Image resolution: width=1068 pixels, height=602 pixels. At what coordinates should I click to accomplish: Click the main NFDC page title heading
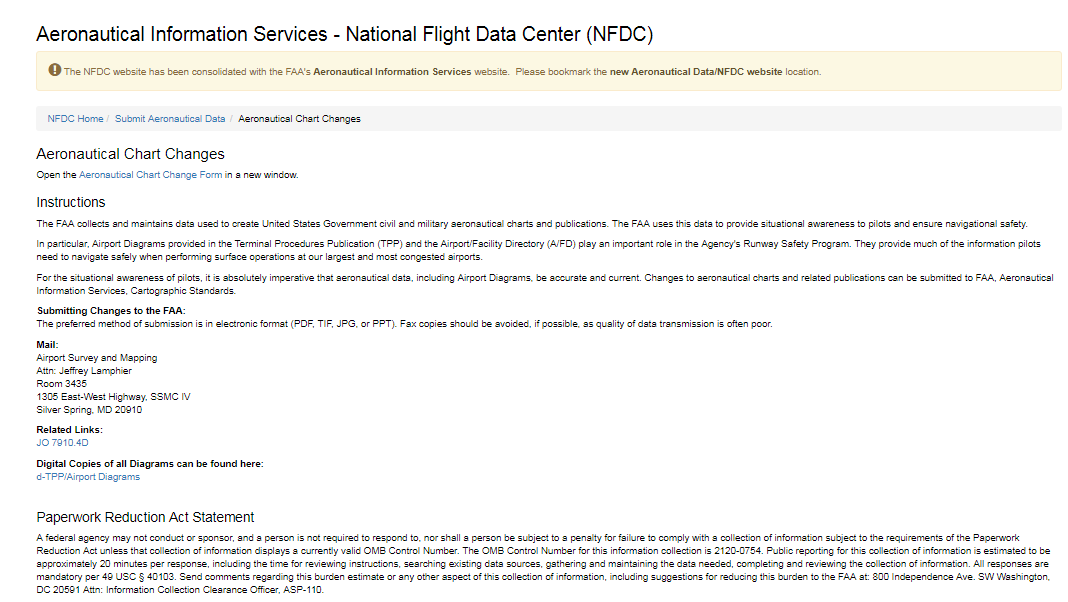coord(344,34)
